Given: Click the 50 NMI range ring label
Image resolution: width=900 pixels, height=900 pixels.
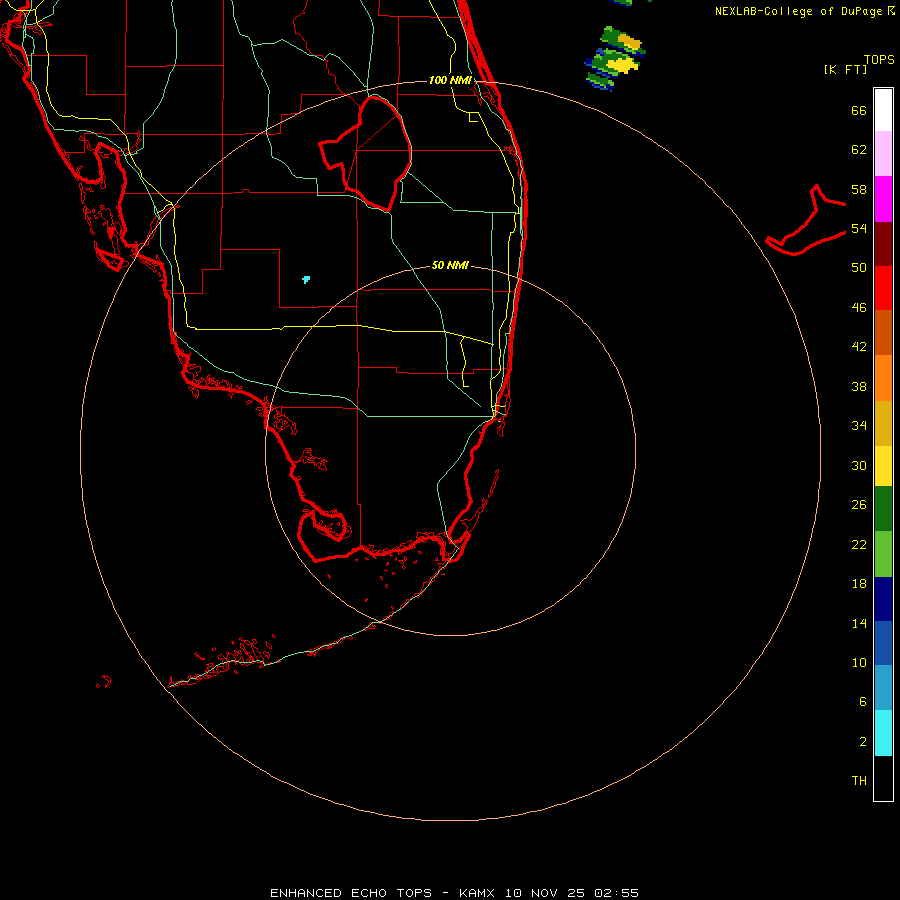Looking at the screenshot, I should click(x=450, y=265).
